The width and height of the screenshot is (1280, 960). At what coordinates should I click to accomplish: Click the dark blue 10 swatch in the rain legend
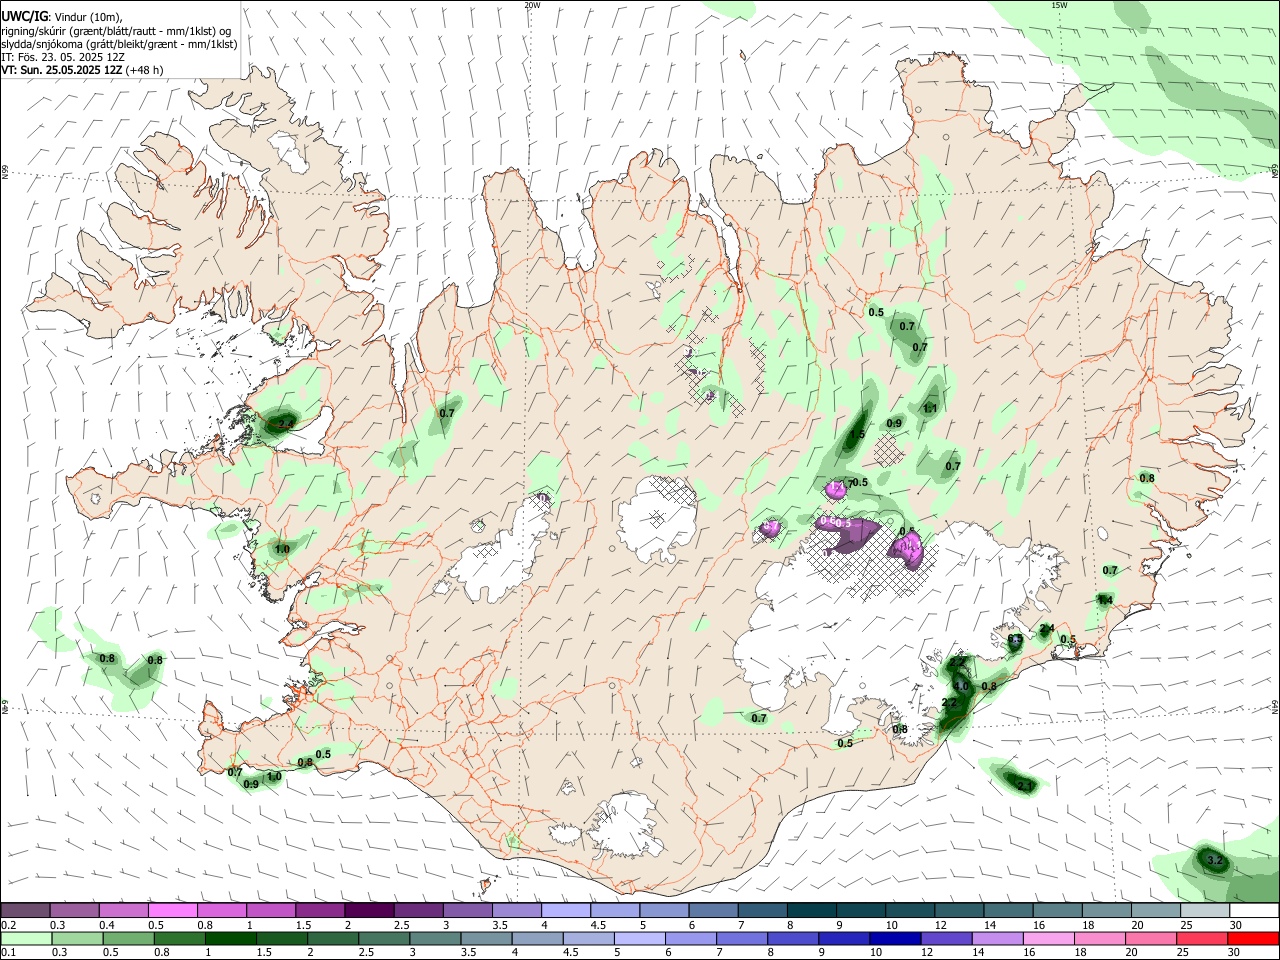pos(894,939)
